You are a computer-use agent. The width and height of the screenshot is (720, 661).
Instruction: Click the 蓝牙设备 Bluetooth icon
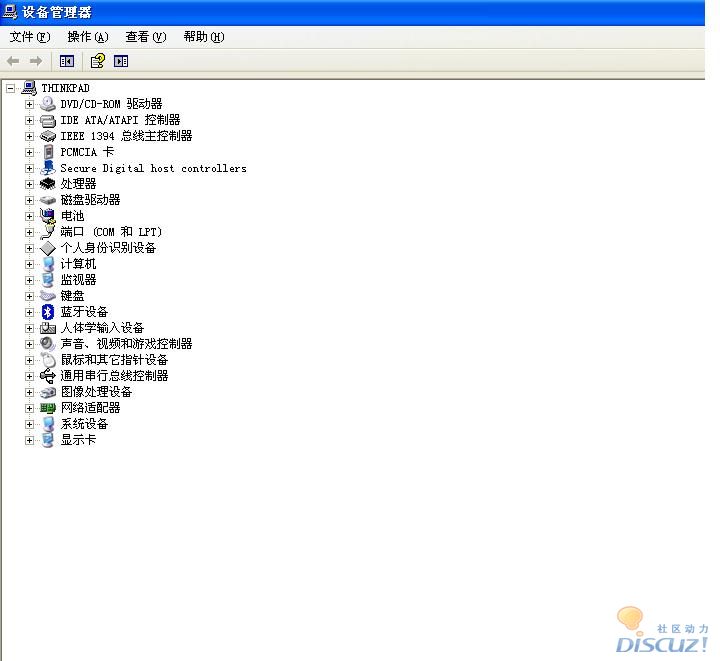click(x=48, y=312)
